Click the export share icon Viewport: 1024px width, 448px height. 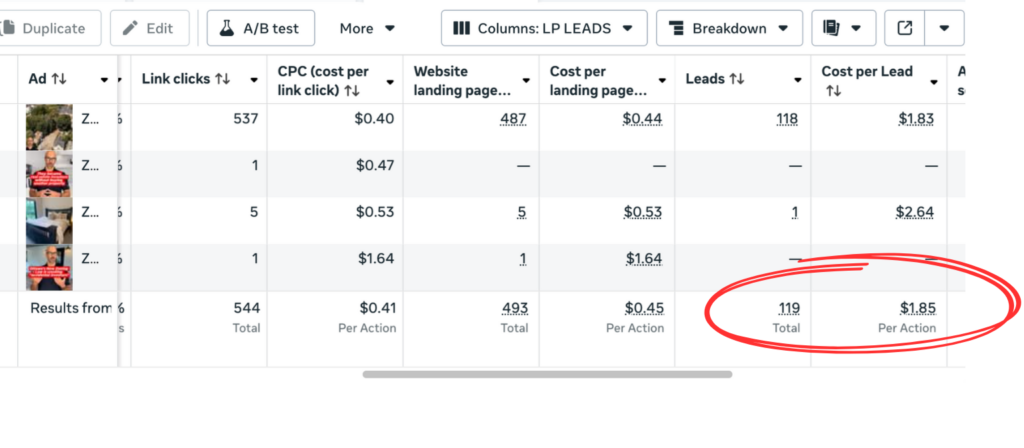905,28
